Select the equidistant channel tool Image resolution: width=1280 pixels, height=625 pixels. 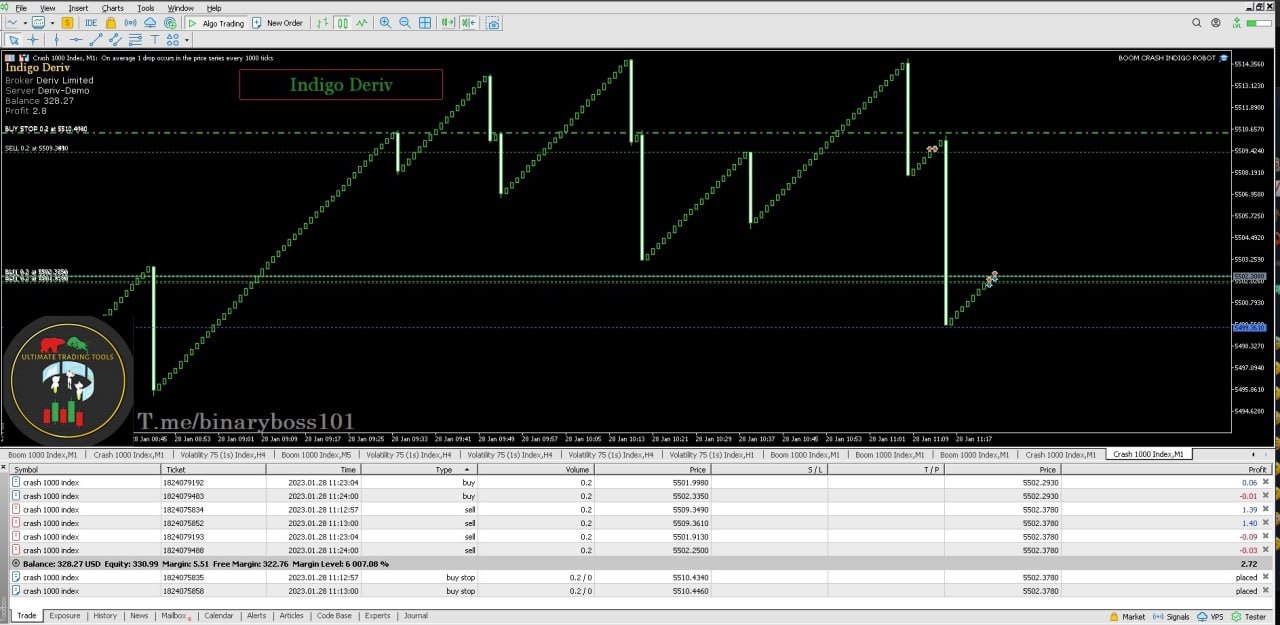(x=116, y=40)
